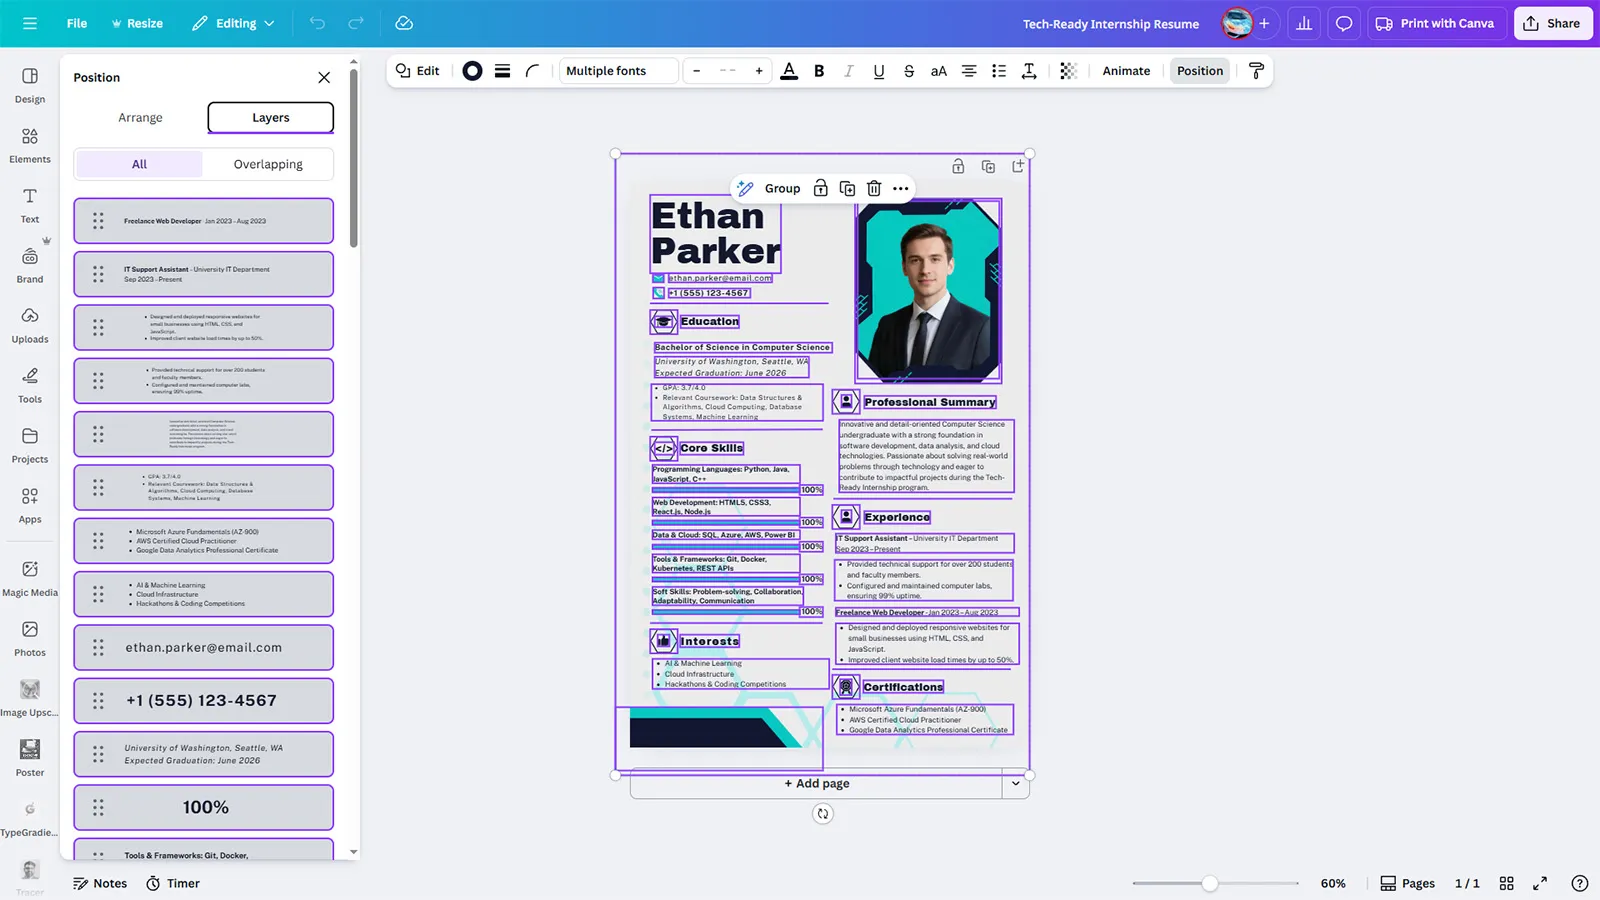Open the Magic Media app
This screenshot has width=1600, height=900.
tap(30, 578)
